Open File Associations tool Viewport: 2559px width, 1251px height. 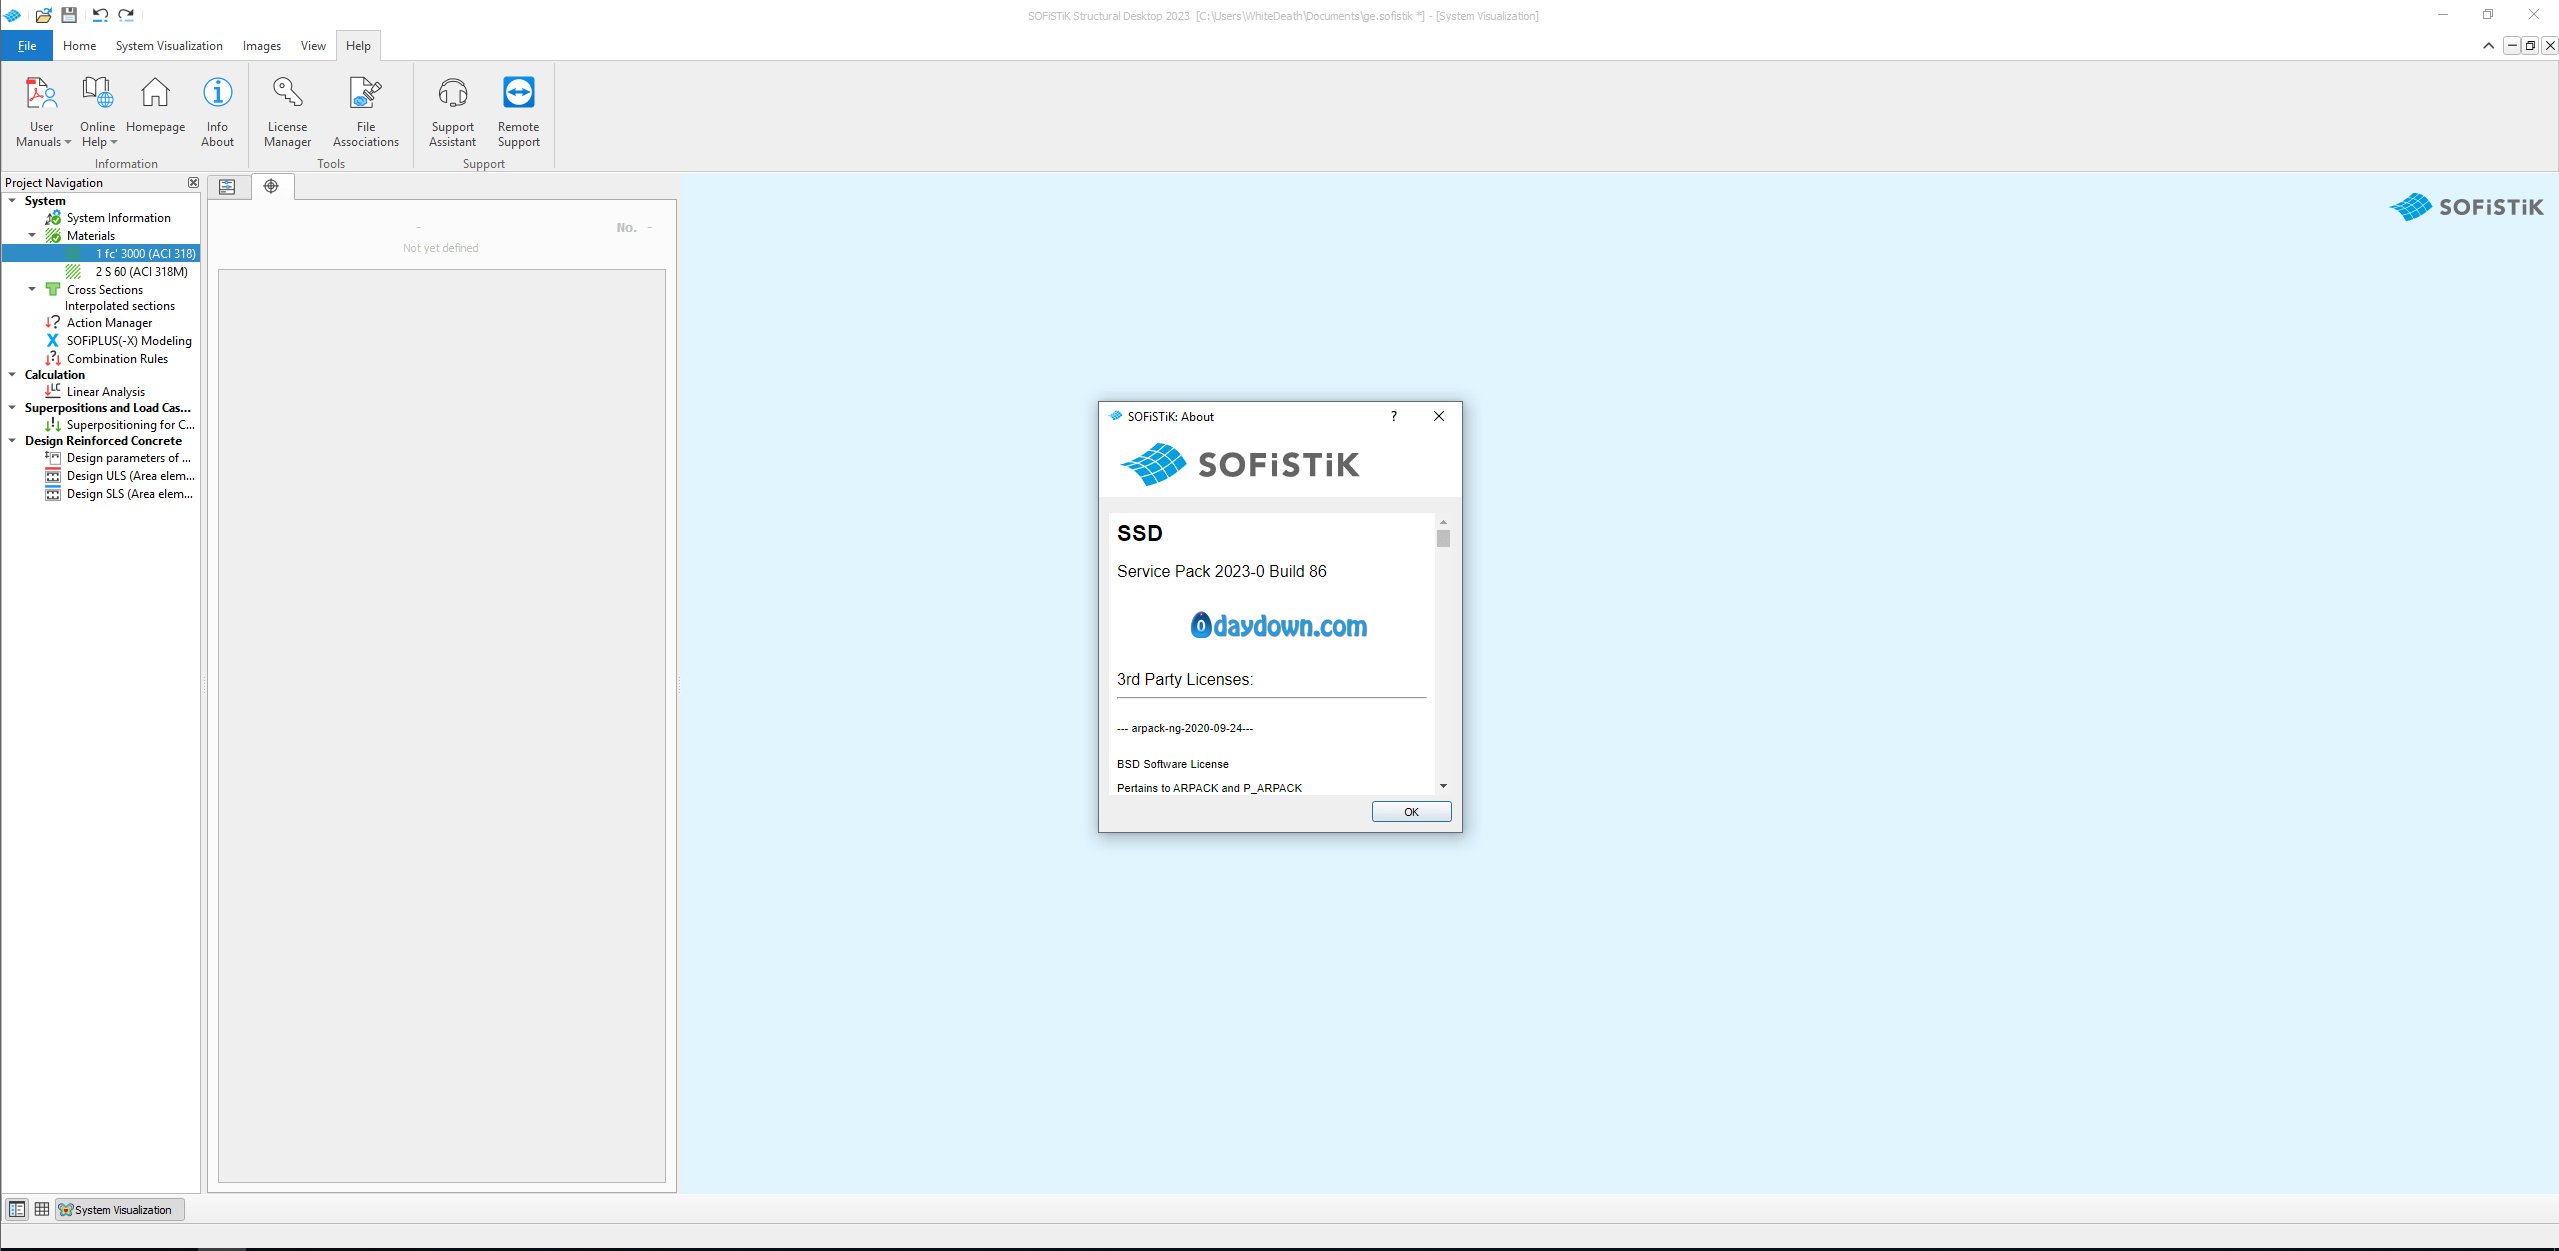click(x=365, y=111)
